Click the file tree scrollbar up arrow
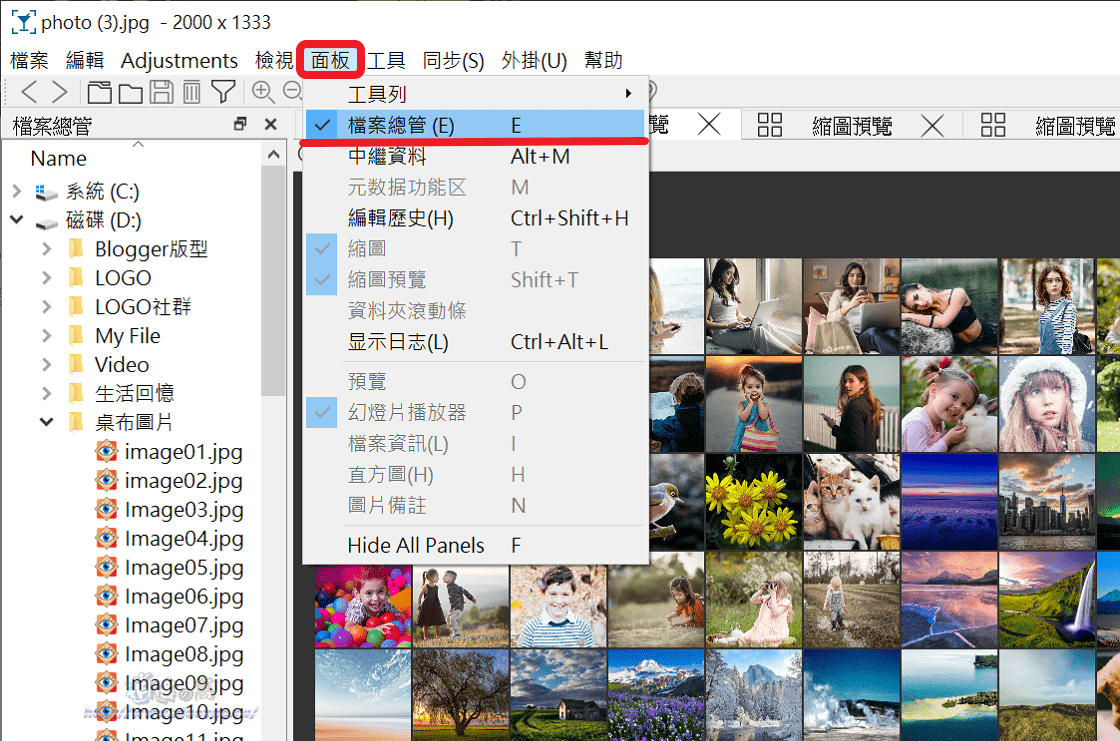The image size is (1120, 741). click(274, 154)
